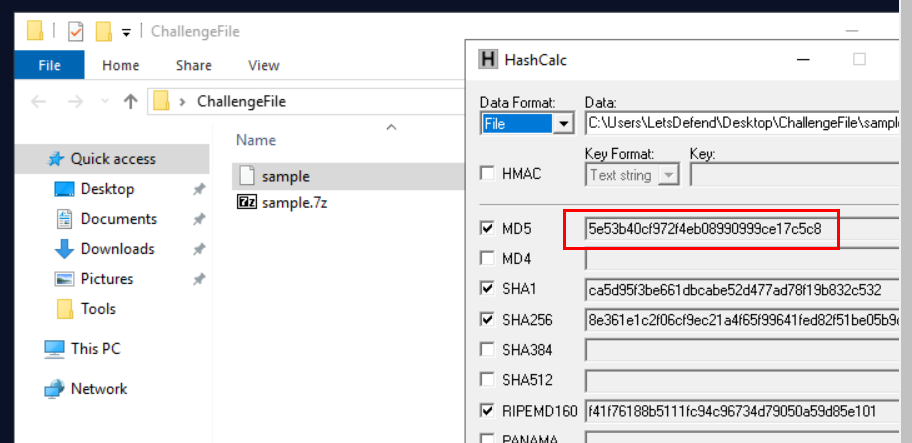Uncheck the SHA256 checkbox

click(487, 320)
